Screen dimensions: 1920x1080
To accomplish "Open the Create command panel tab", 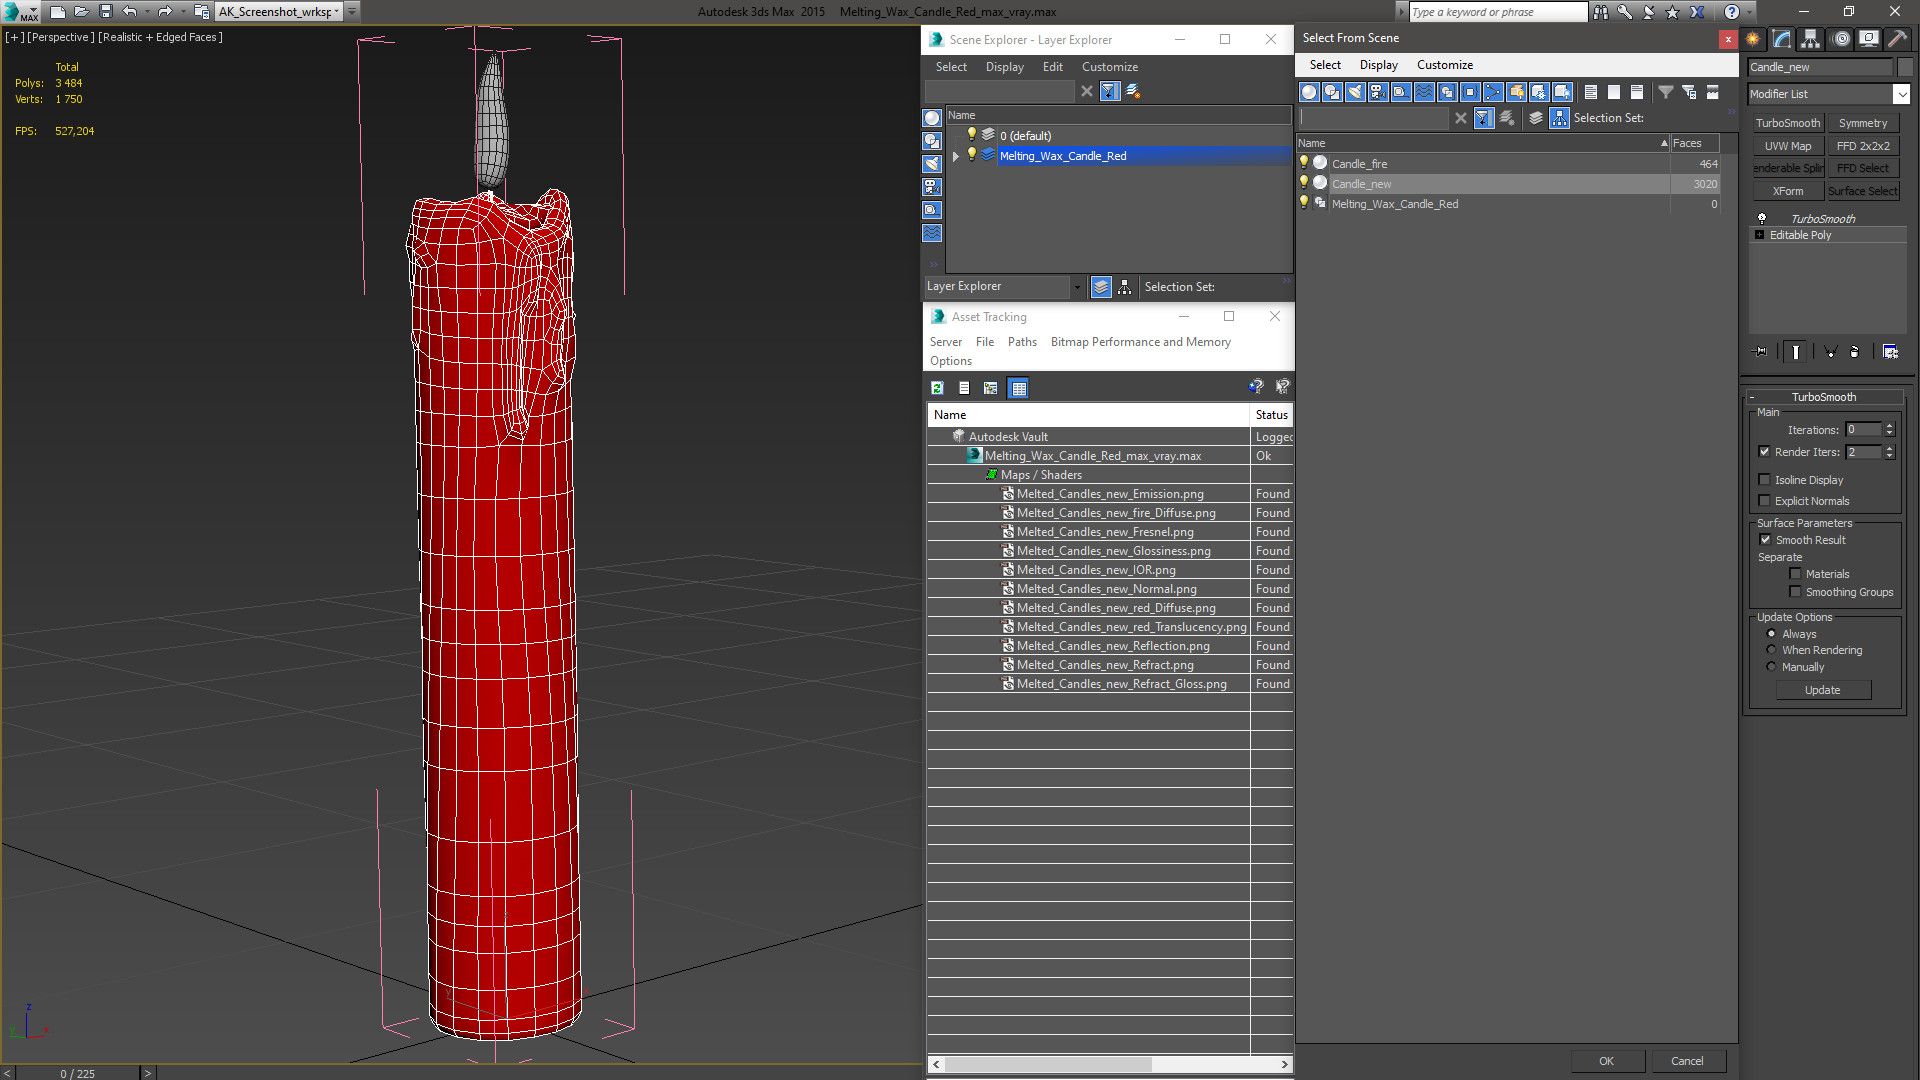I will click(1753, 39).
